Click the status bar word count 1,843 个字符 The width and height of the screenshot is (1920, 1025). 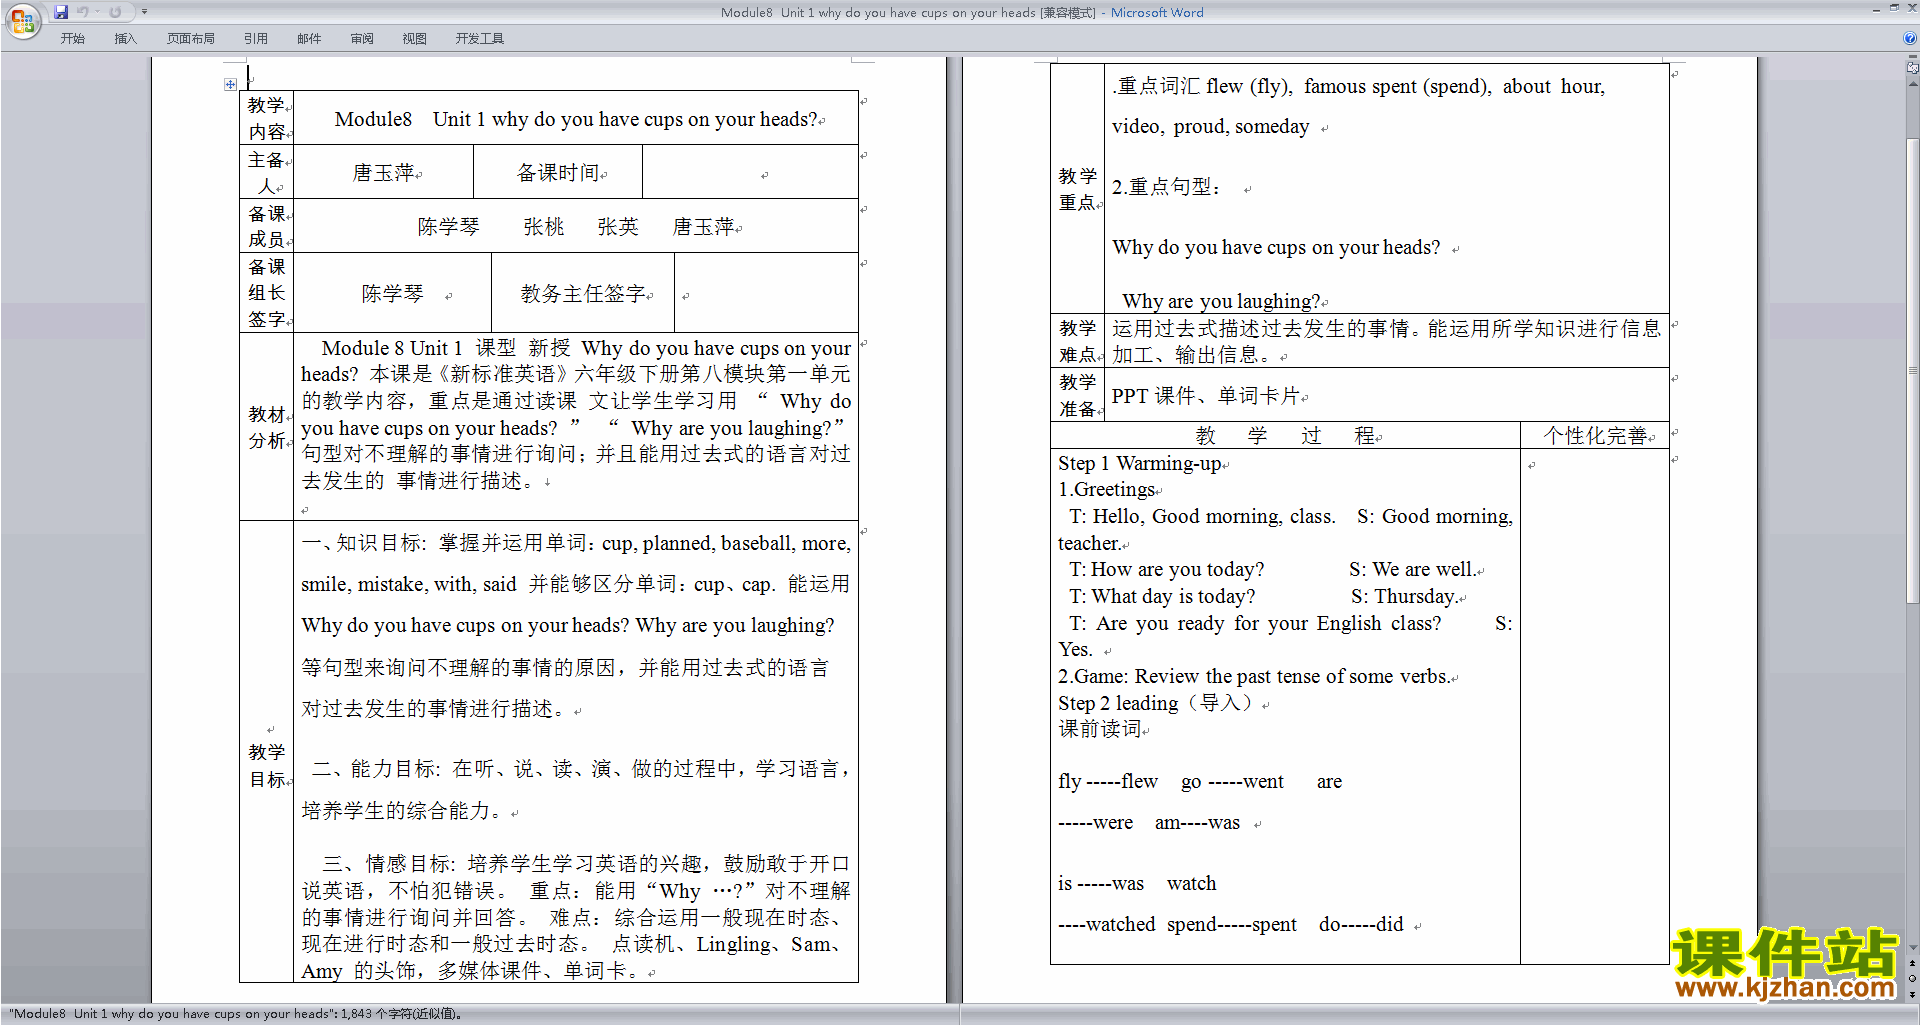tap(401, 1014)
